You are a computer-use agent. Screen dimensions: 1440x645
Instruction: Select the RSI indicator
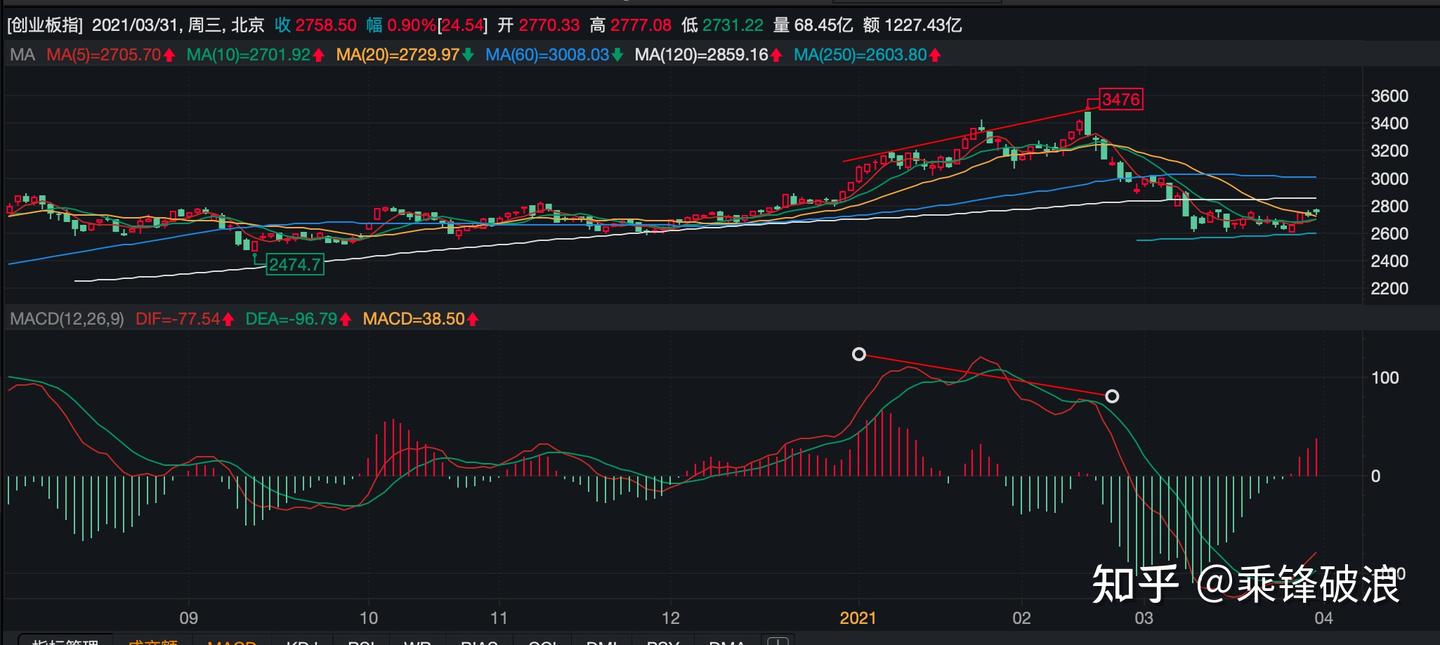click(360, 640)
